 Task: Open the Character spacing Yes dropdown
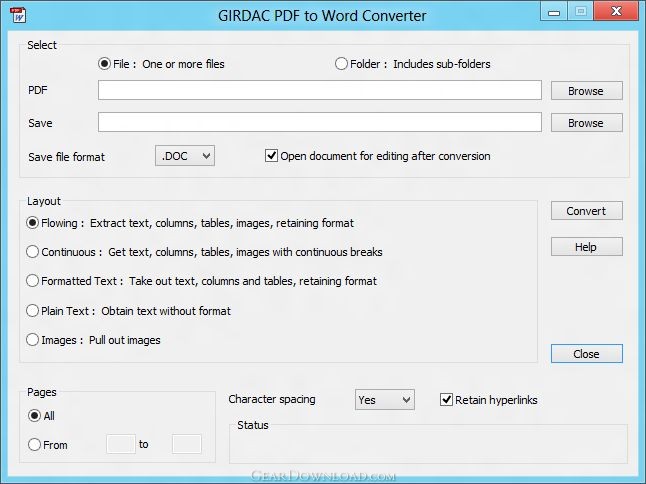pos(385,400)
